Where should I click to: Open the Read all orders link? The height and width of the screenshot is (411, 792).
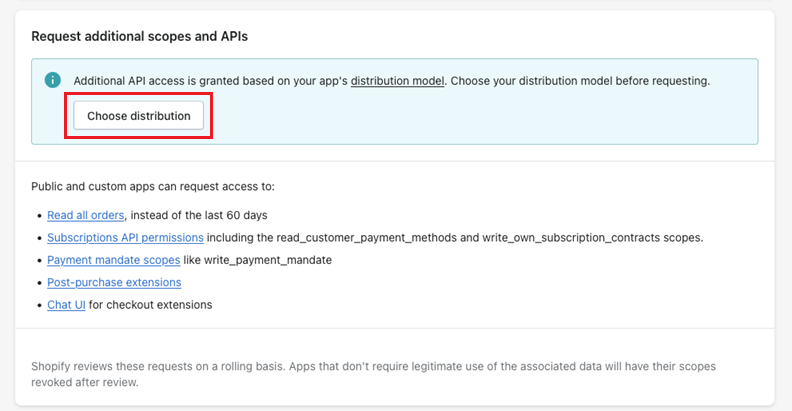tap(86, 215)
